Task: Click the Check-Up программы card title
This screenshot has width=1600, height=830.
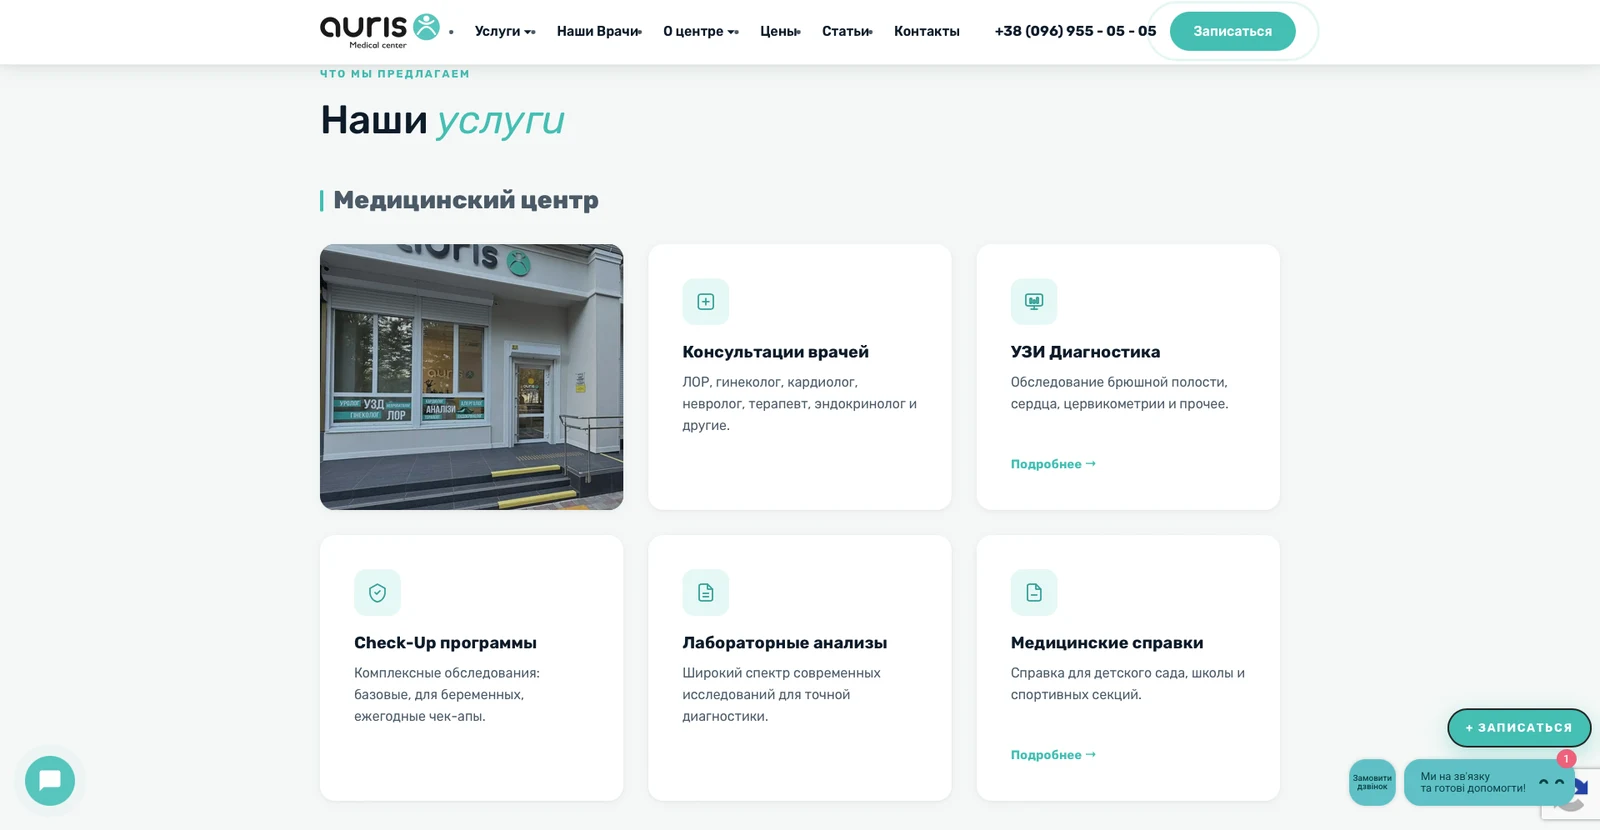Action: click(445, 643)
